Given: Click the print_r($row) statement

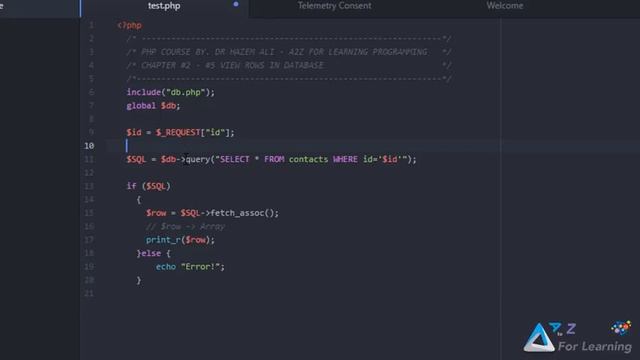Looking at the screenshot, I should tap(180, 240).
